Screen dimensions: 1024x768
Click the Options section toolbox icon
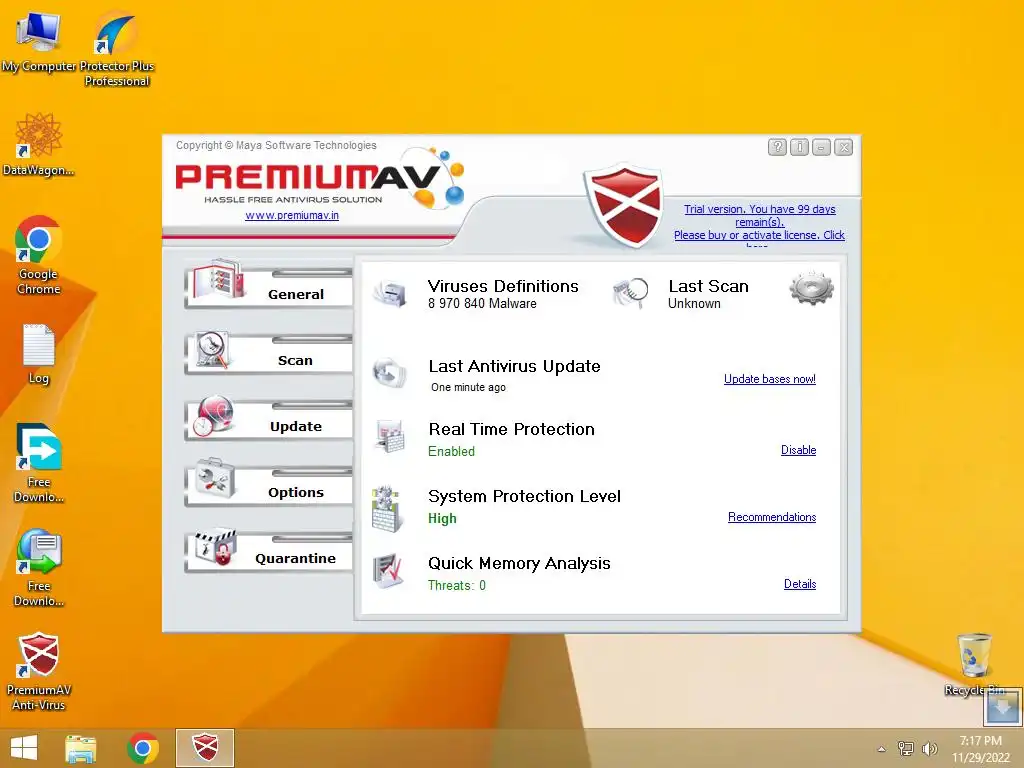point(215,479)
